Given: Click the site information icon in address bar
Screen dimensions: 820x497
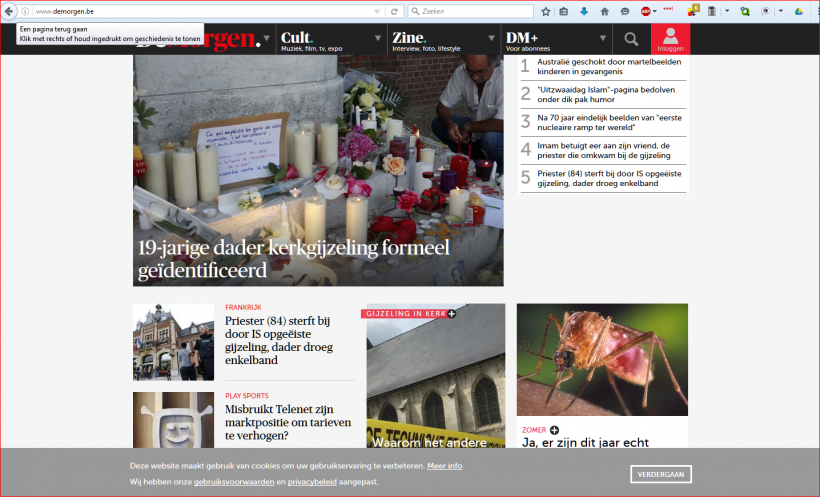Looking at the screenshot, I should tap(26, 11).
